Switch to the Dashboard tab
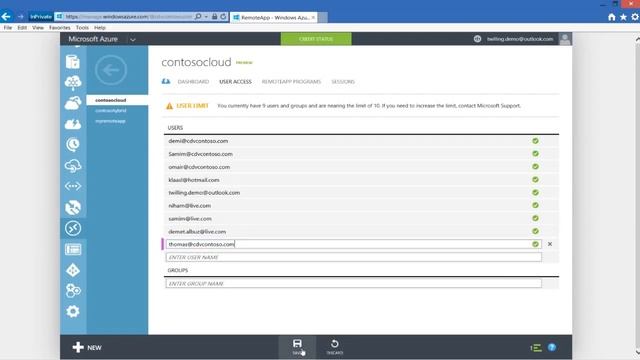 pyautogui.click(x=193, y=82)
